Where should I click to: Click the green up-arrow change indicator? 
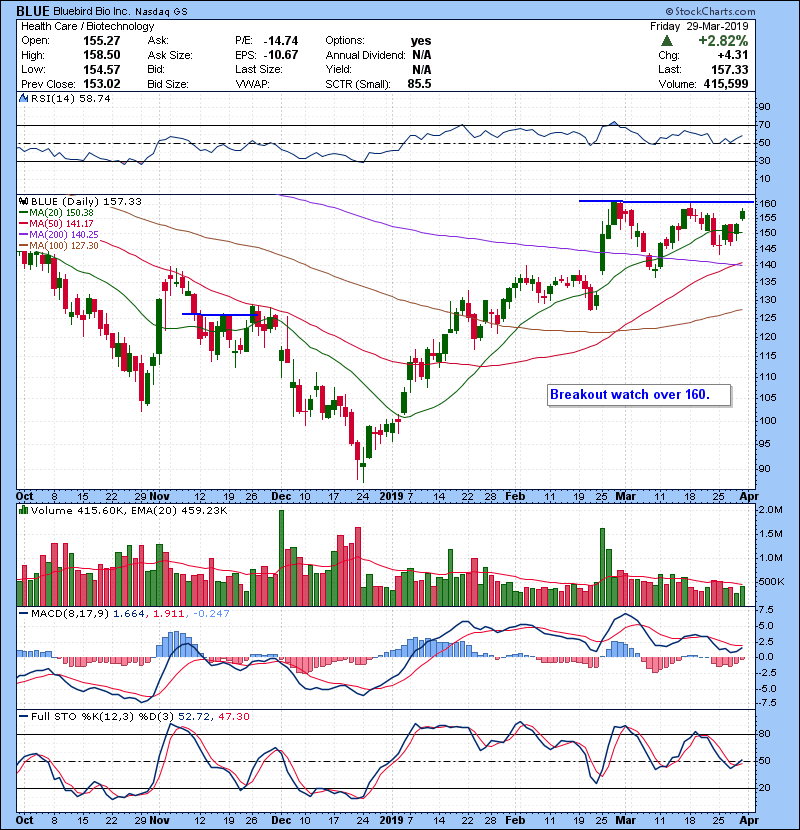click(x=667, y=41)
